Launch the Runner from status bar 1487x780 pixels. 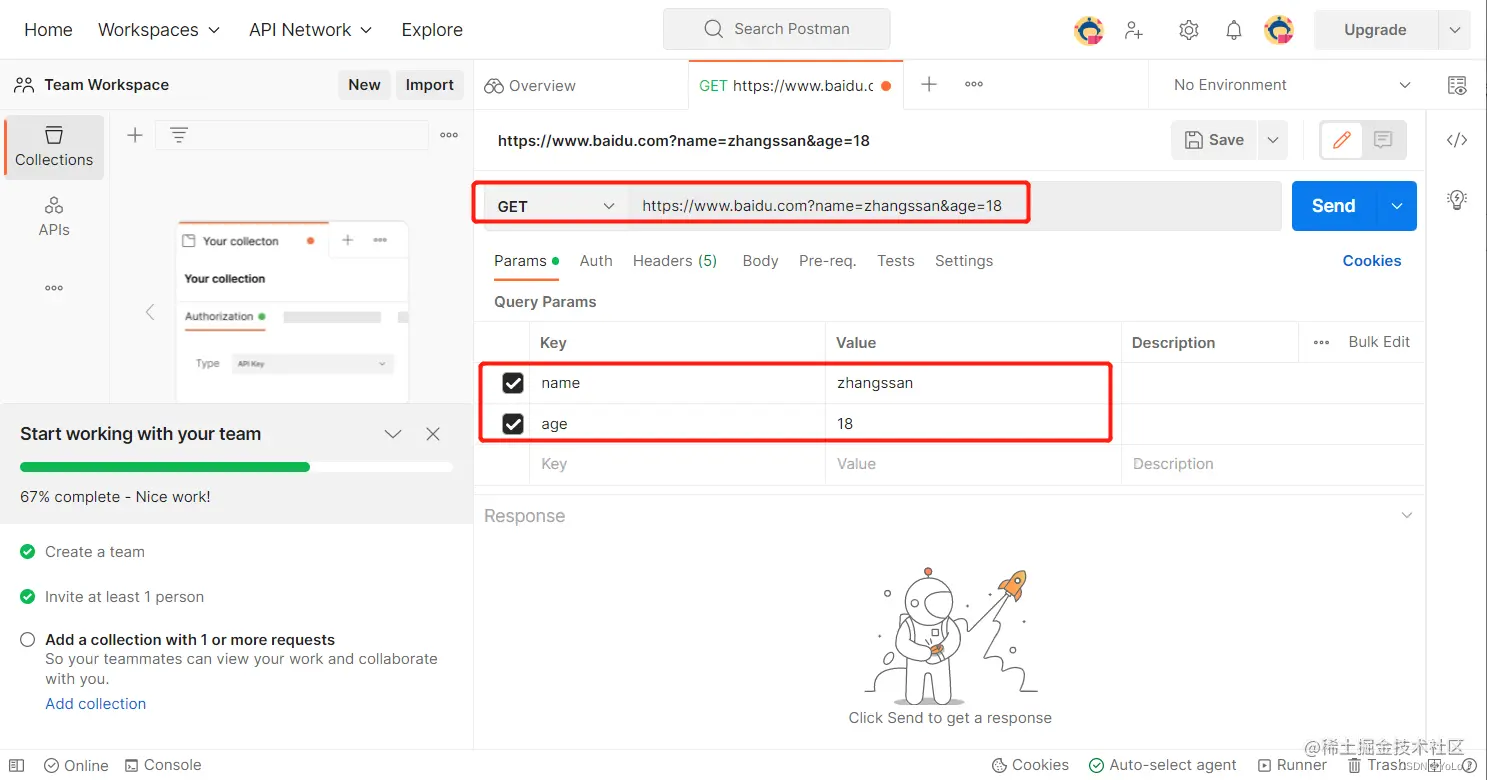(x=1292, y=765)
